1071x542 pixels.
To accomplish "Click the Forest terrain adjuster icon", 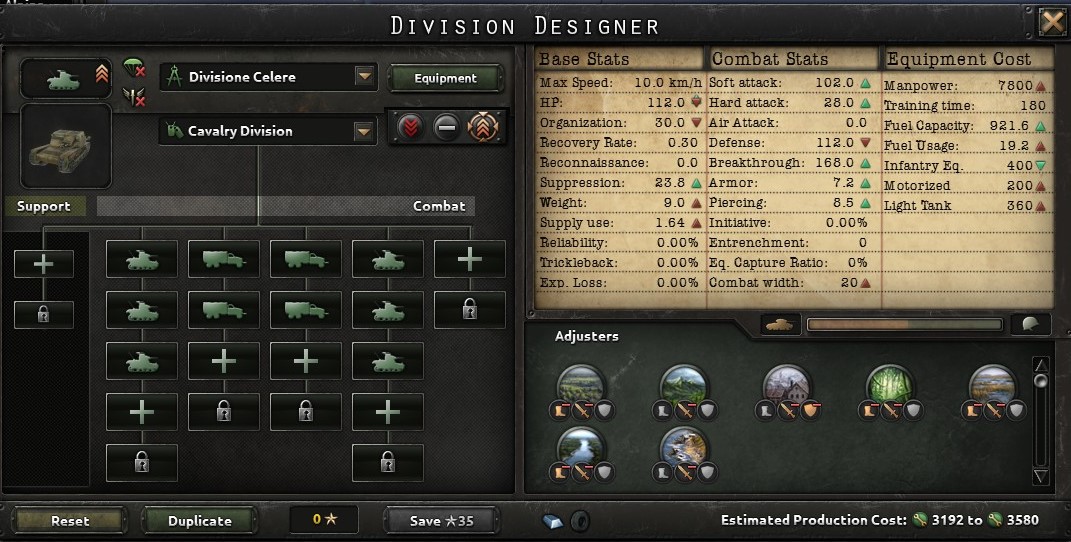I will click(890, 387).
